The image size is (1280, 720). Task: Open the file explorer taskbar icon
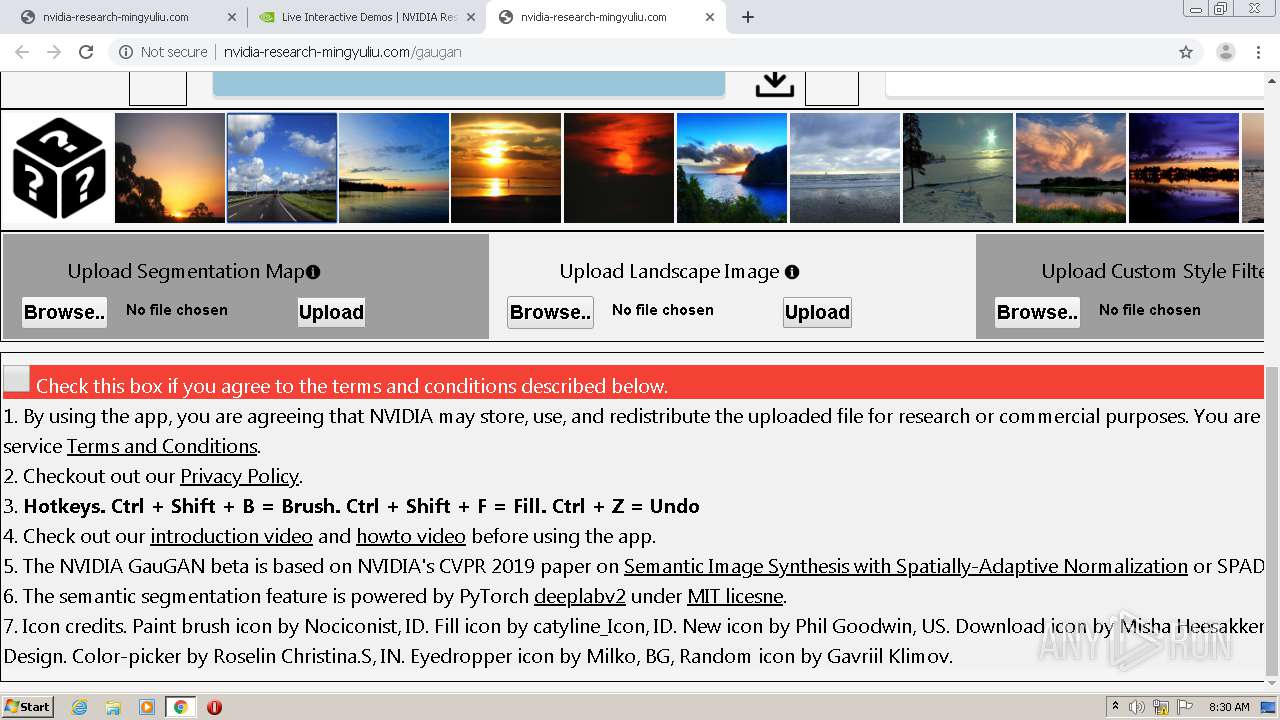113,707
